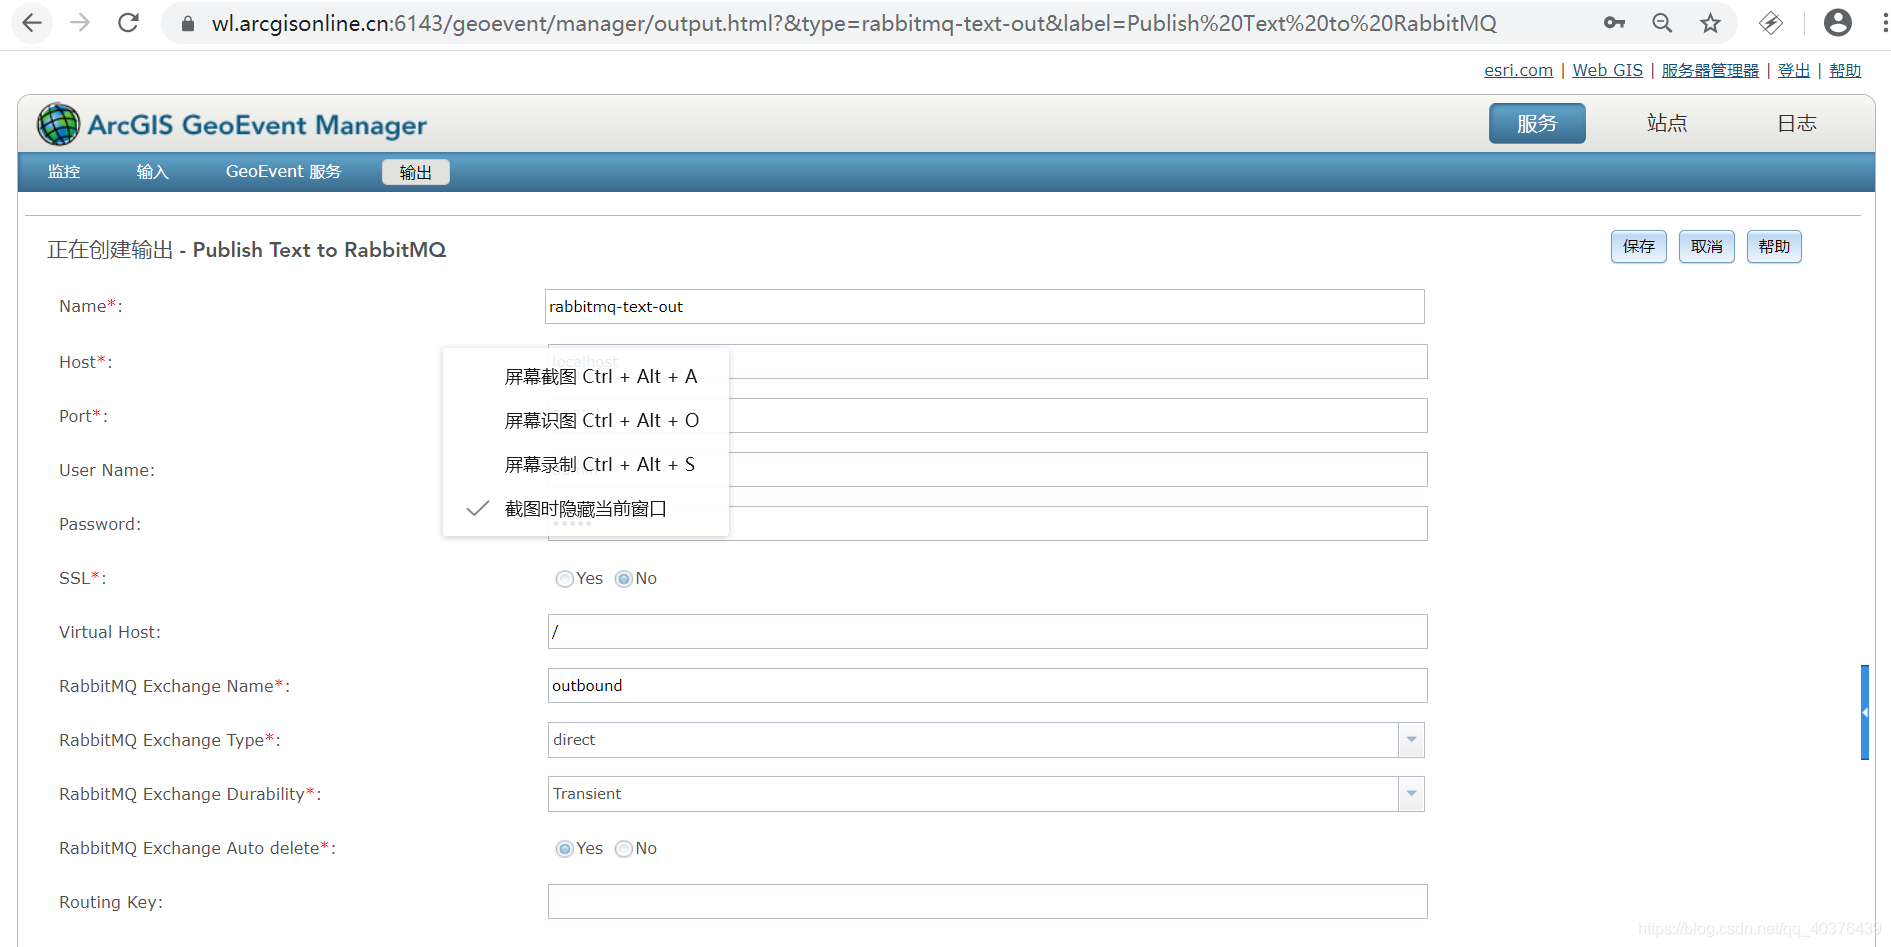
Task: Open the 服务 top navigation button
Action: (1537, 123)
